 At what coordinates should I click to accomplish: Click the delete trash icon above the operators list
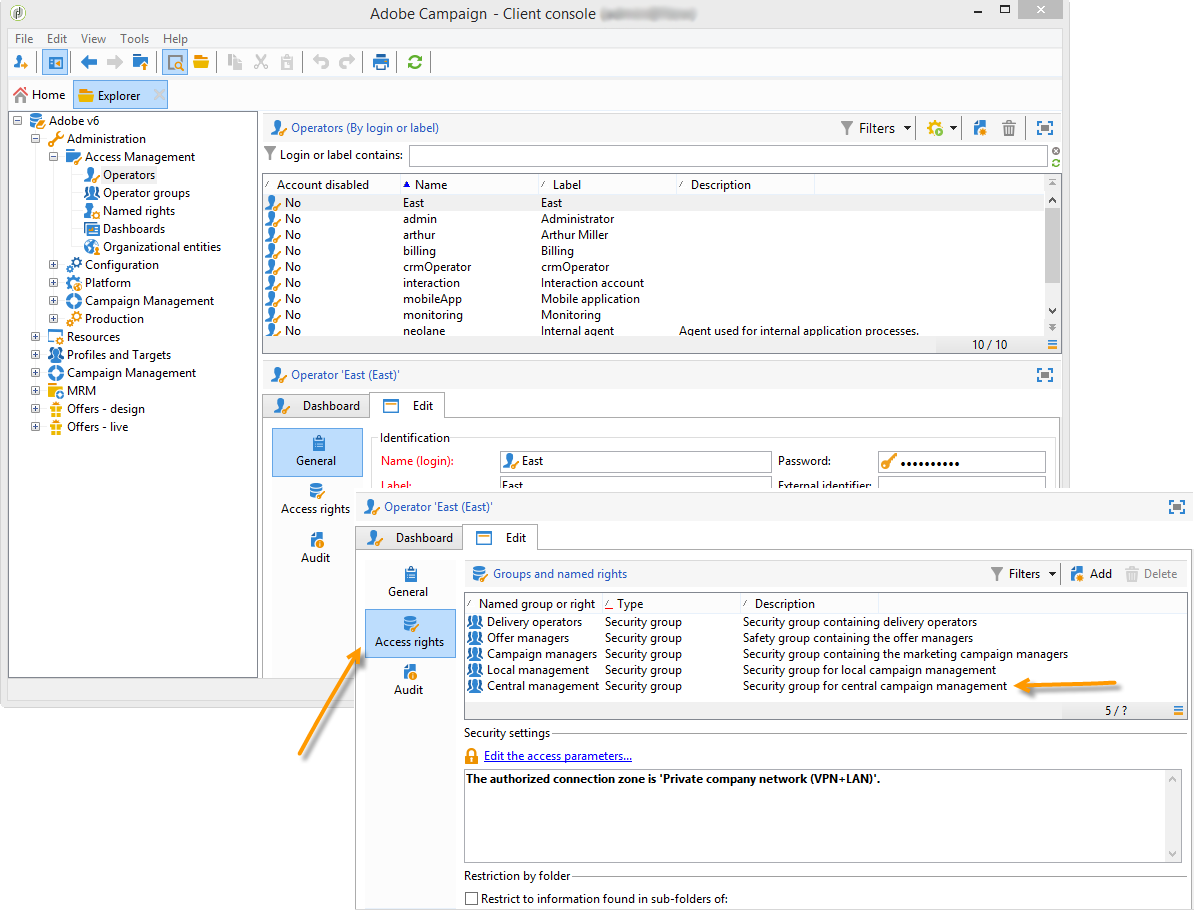[x=1009, y=128]
